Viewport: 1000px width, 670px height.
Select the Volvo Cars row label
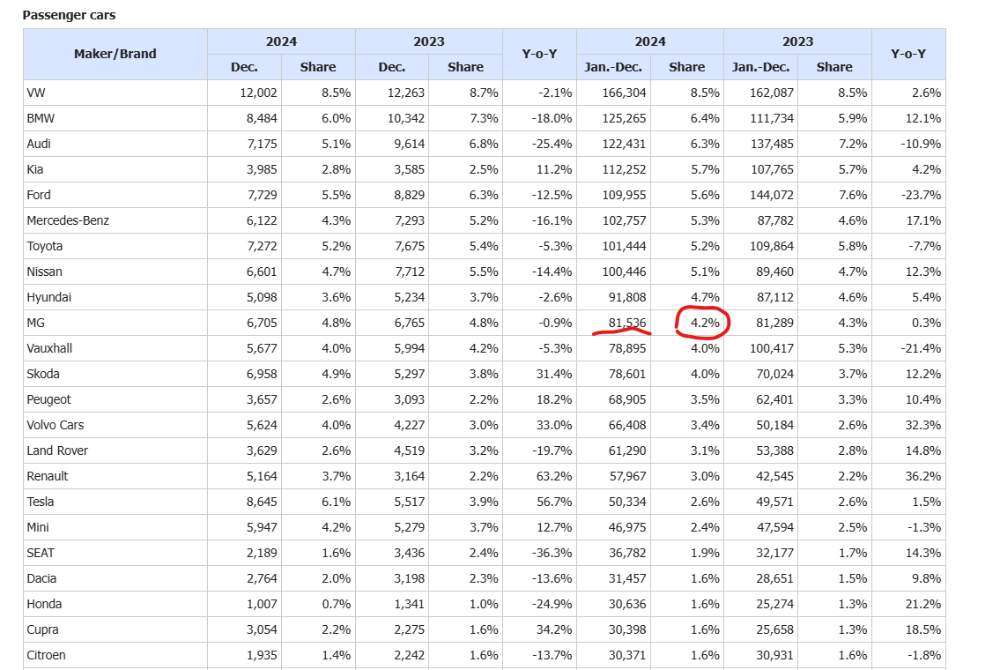click(55, 425)
